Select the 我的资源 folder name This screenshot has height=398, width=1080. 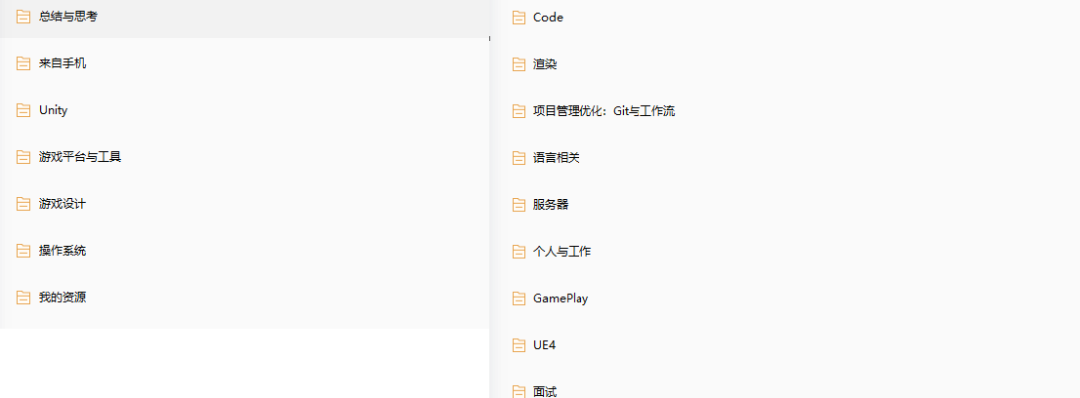pyautogui.click(x=63, y=297)
